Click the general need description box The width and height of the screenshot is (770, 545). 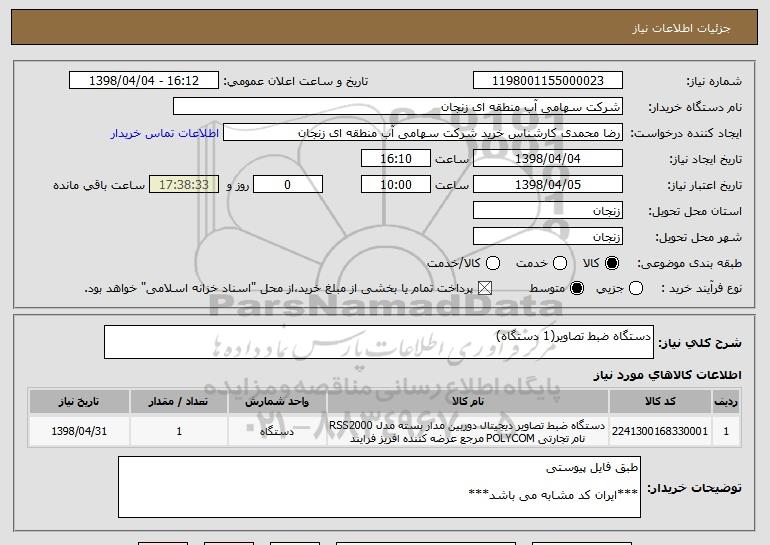pyautogui.click(x=379, y=342)
